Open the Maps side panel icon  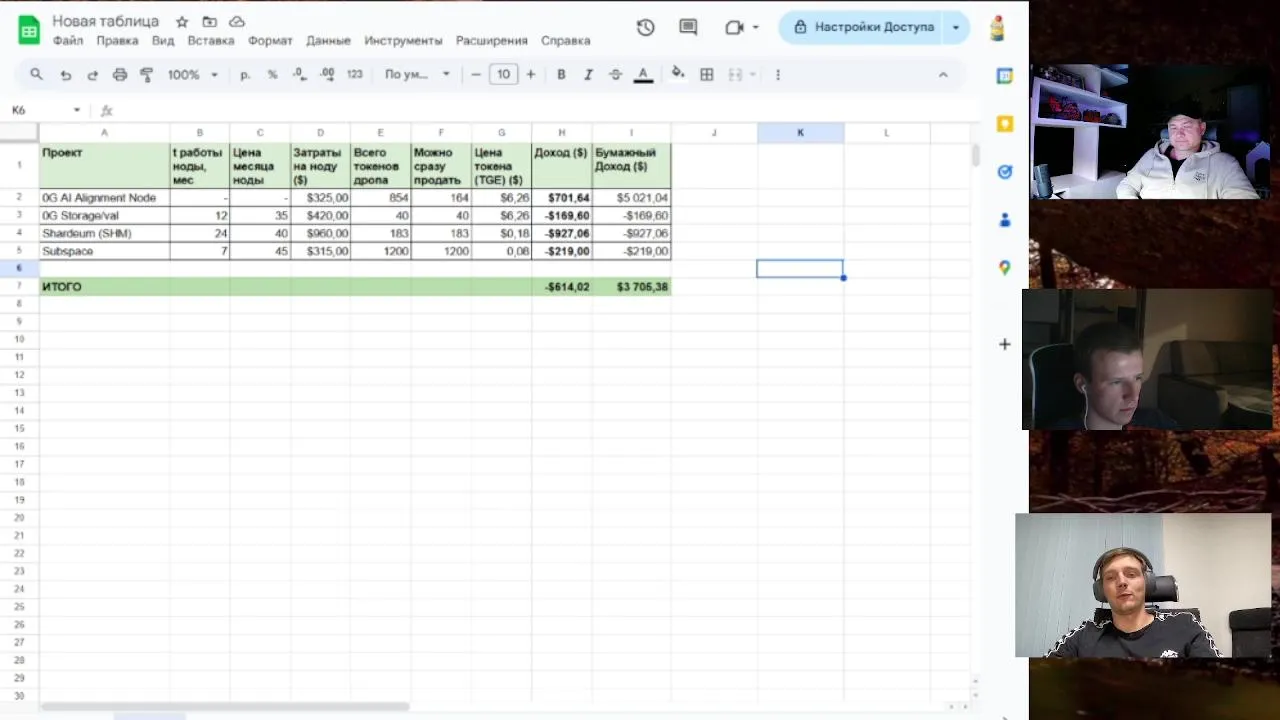click(x=1005, y=268)
